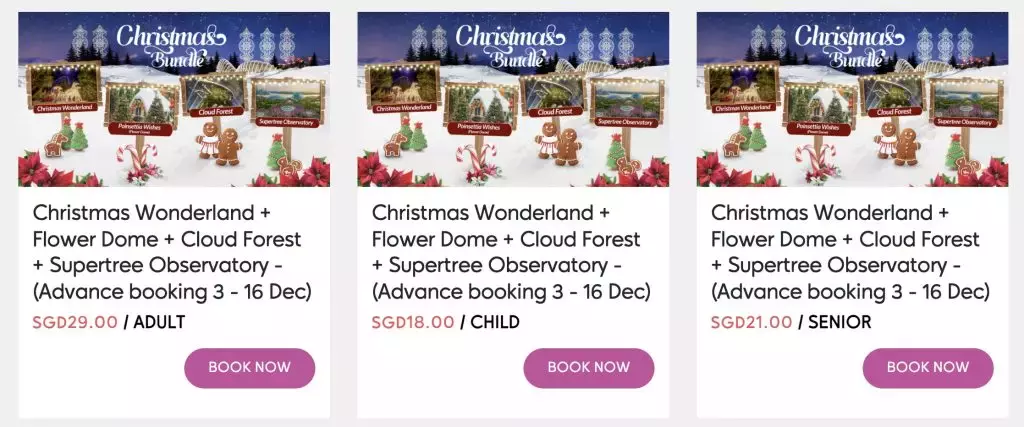Click the ADULT ticket type label
Screen dimensions: 1024x427
pyautogui.click(x=158, y=322)
